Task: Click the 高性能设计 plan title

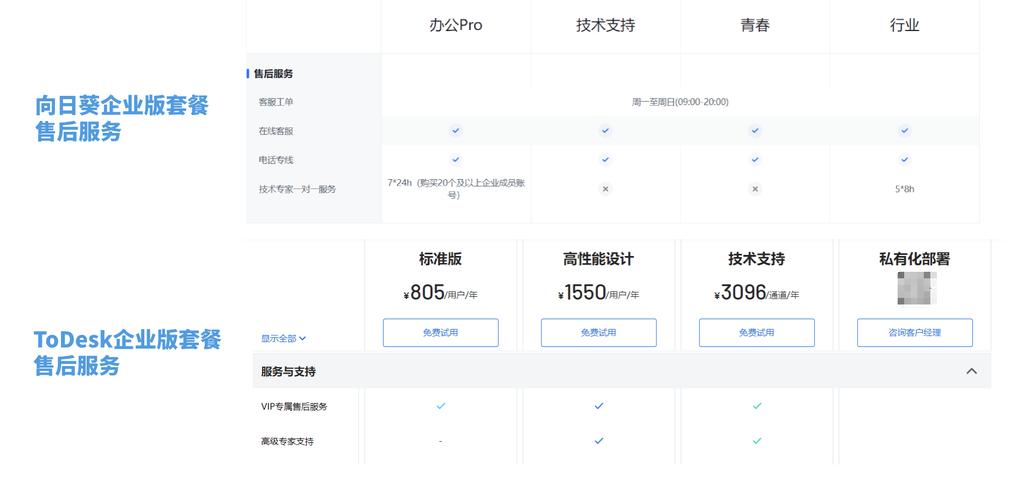Action: [598, 259]
